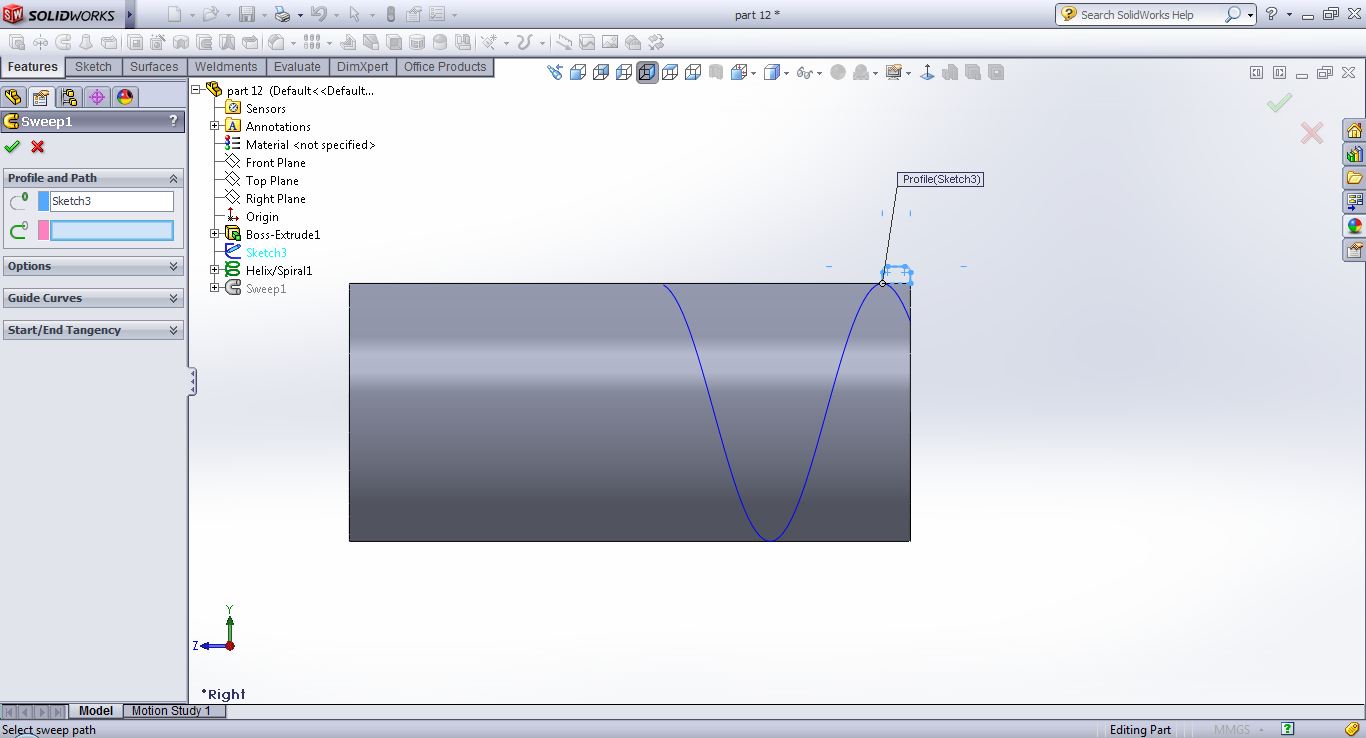Switch to the Motion Study 1 tab
This screenshot has width=1366, height=738.
click(x=171, y=711)
